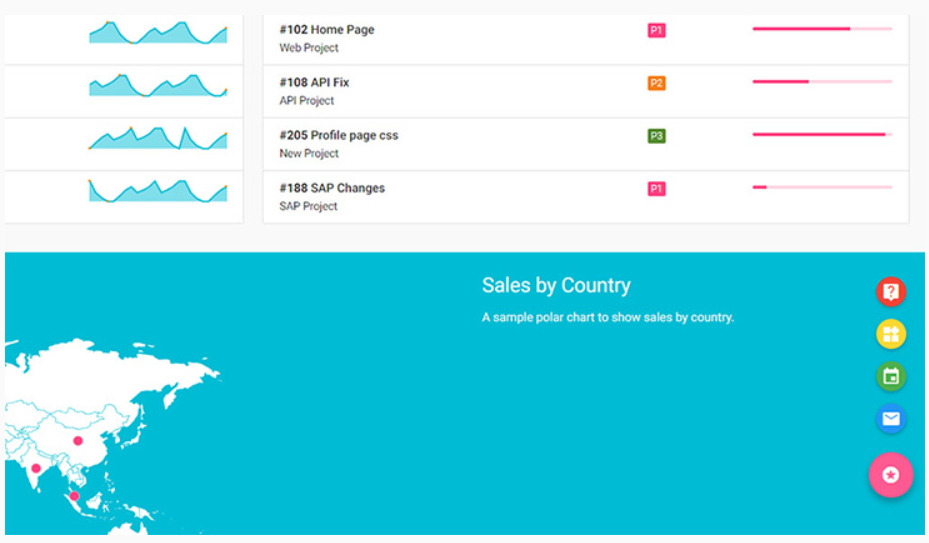Click P1 badge on SAP Changes row
Image resolution: width=929 pixels, height=543 pixels.
pos(656,189)
